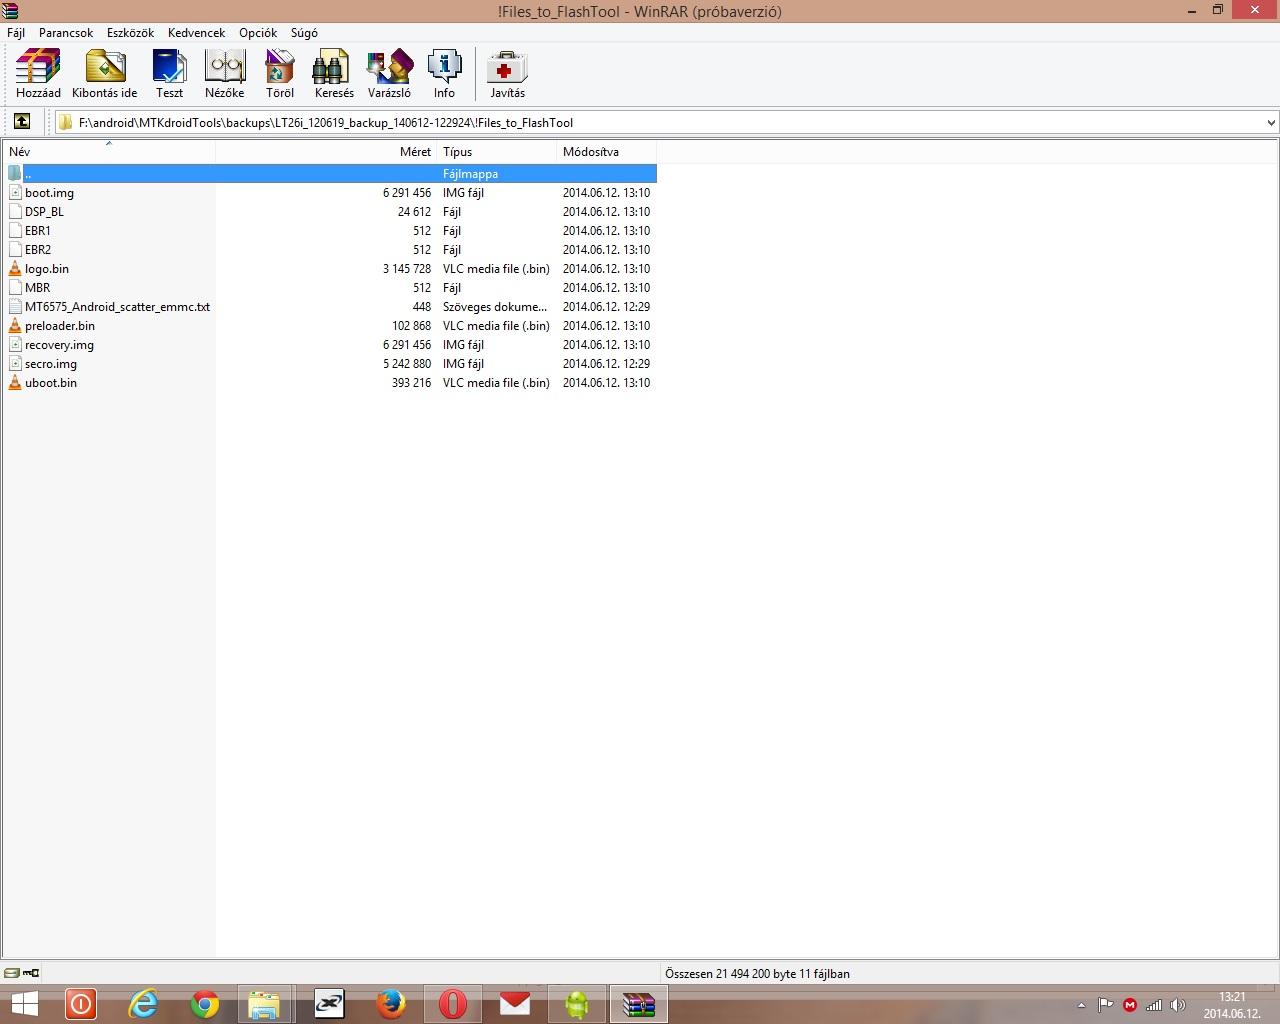
Task: Sort by Név column header
Action: tap(108, 151)
